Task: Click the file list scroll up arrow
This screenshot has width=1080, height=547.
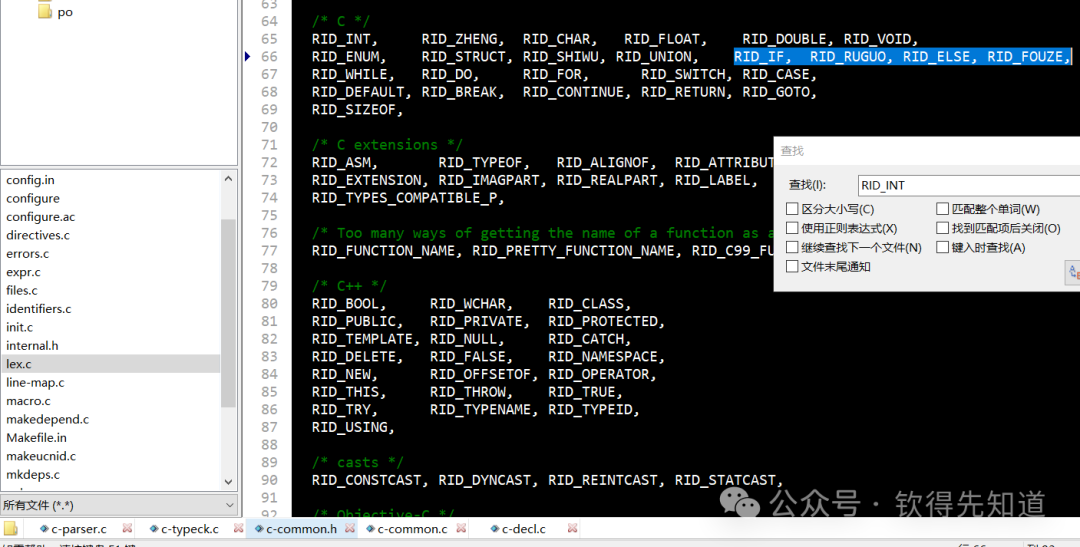Action: pos(229,178)
